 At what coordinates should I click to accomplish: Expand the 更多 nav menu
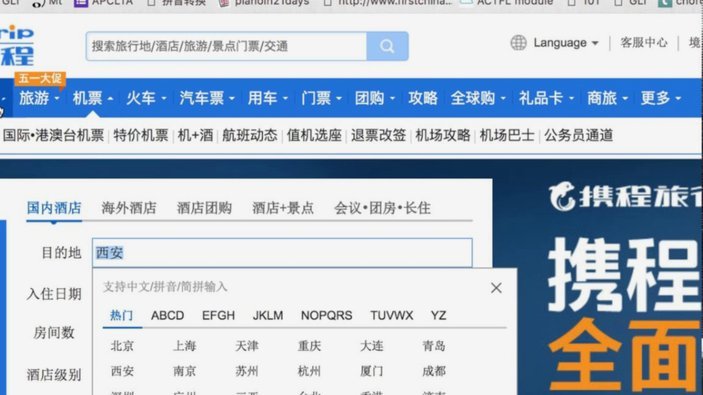coord(660,98)
